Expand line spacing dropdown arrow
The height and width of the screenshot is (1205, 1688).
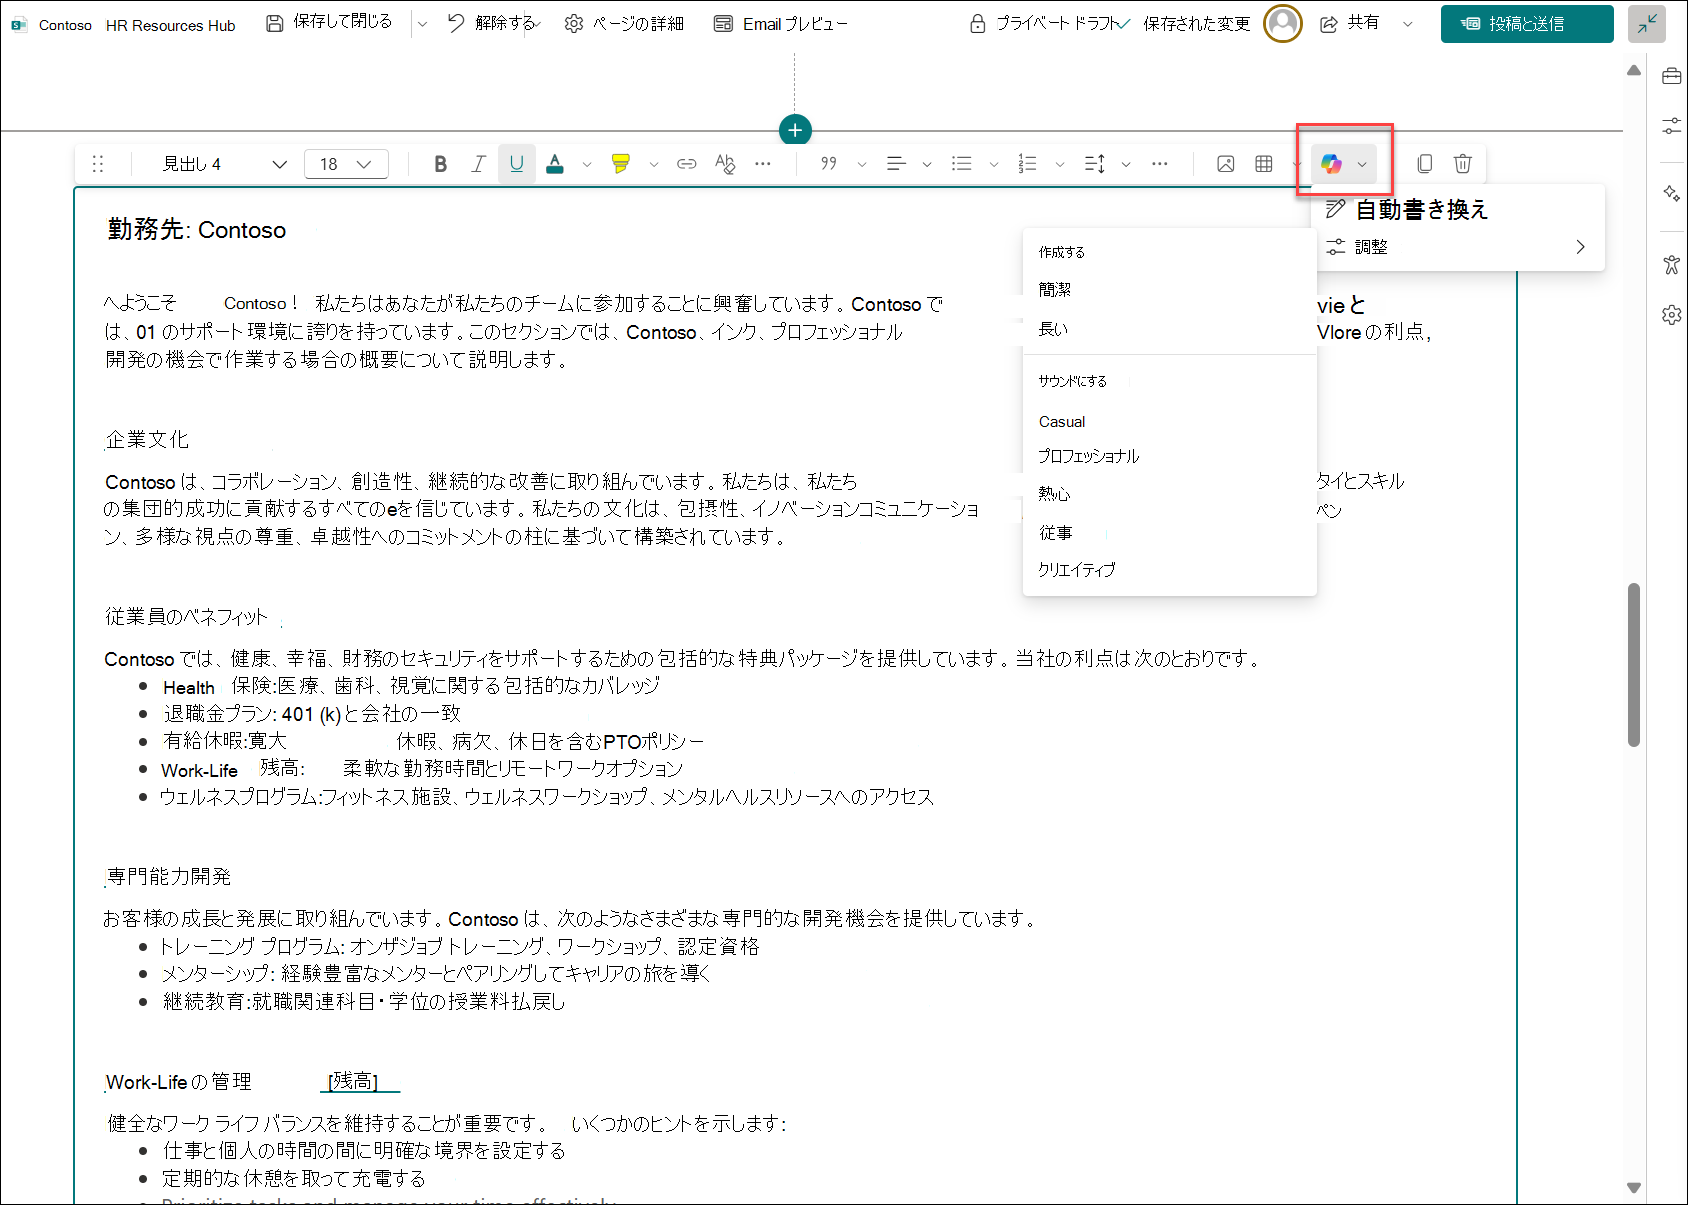point(1126,164)
